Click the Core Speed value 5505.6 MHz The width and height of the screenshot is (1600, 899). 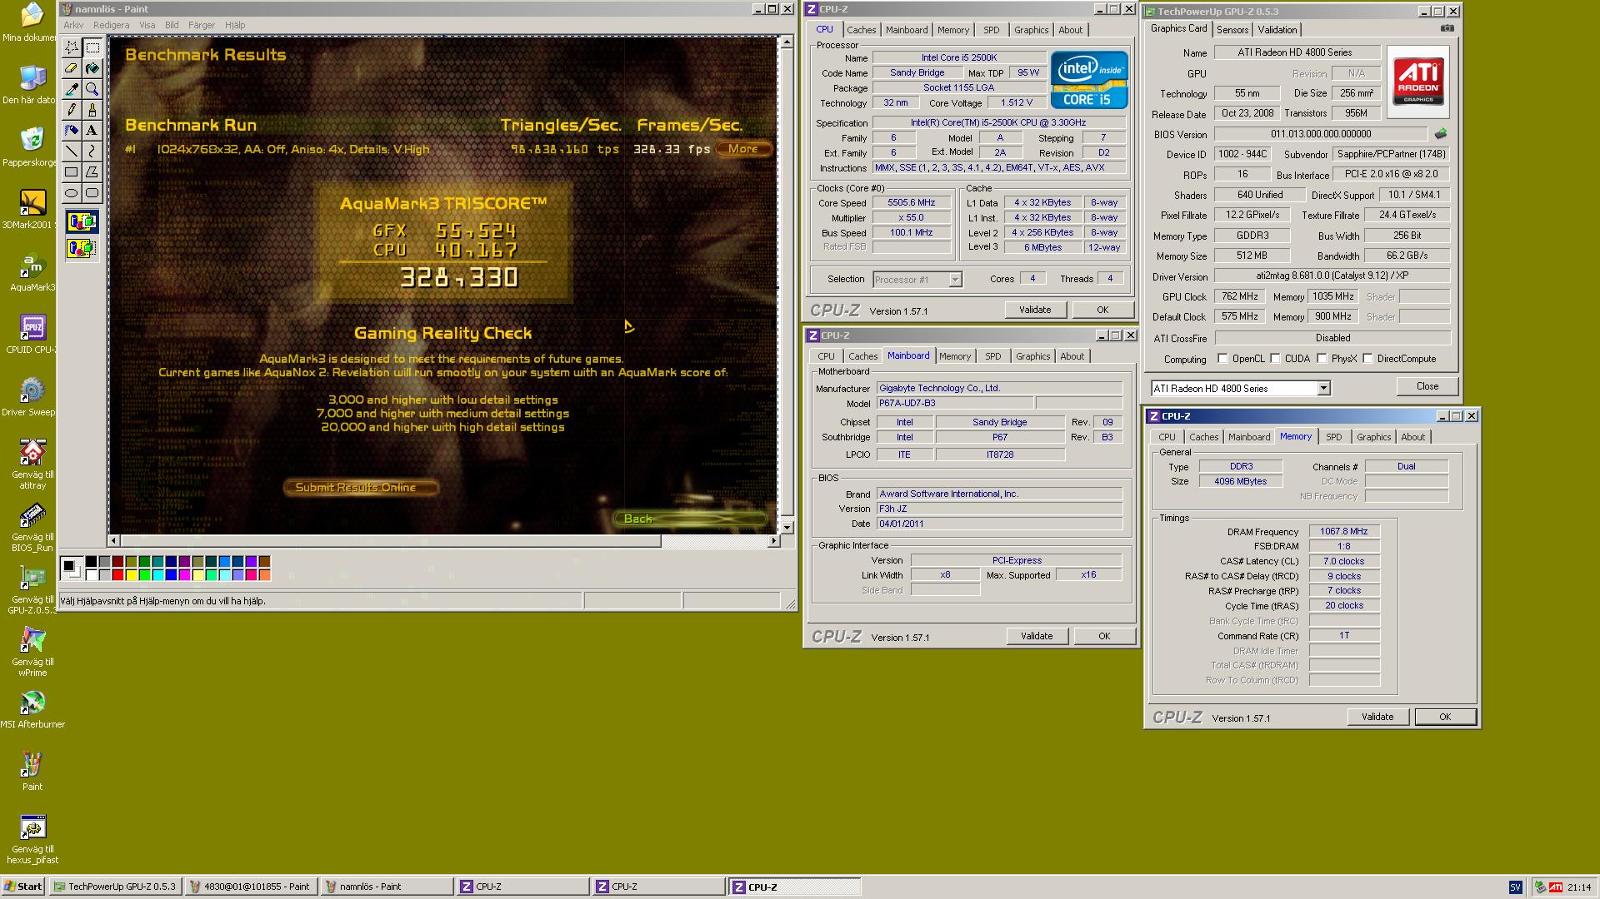point(911,203)
